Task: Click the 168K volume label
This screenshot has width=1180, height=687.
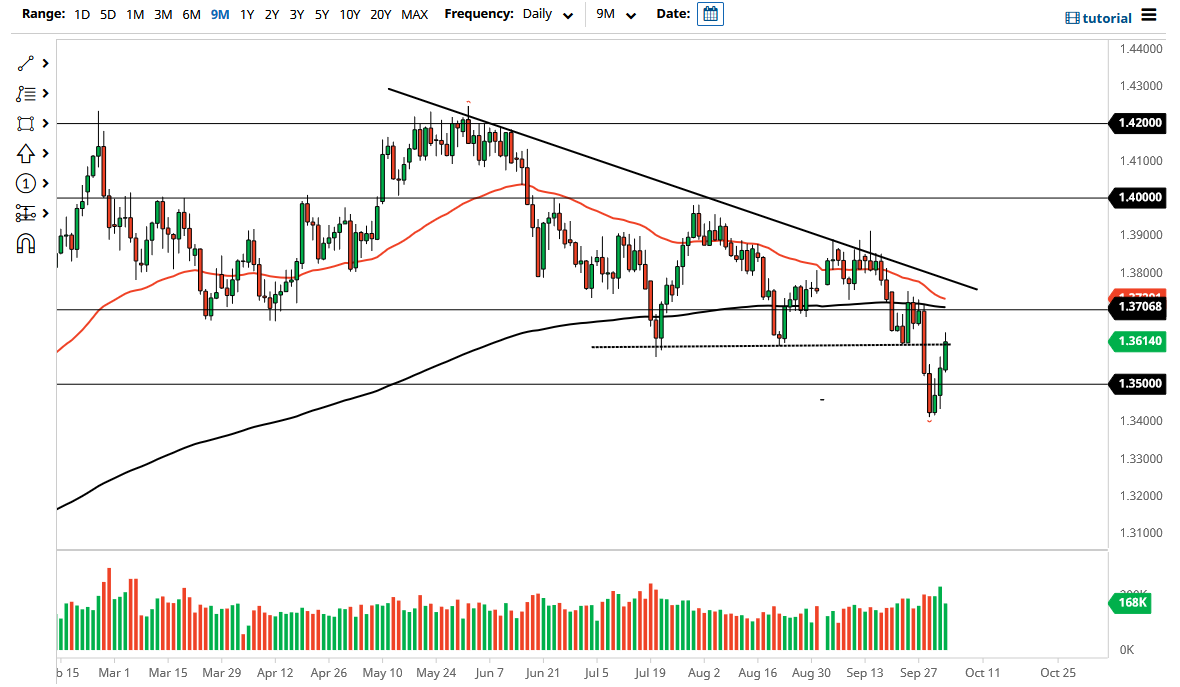Action: pyautogui.click(x=1131, y=602)
